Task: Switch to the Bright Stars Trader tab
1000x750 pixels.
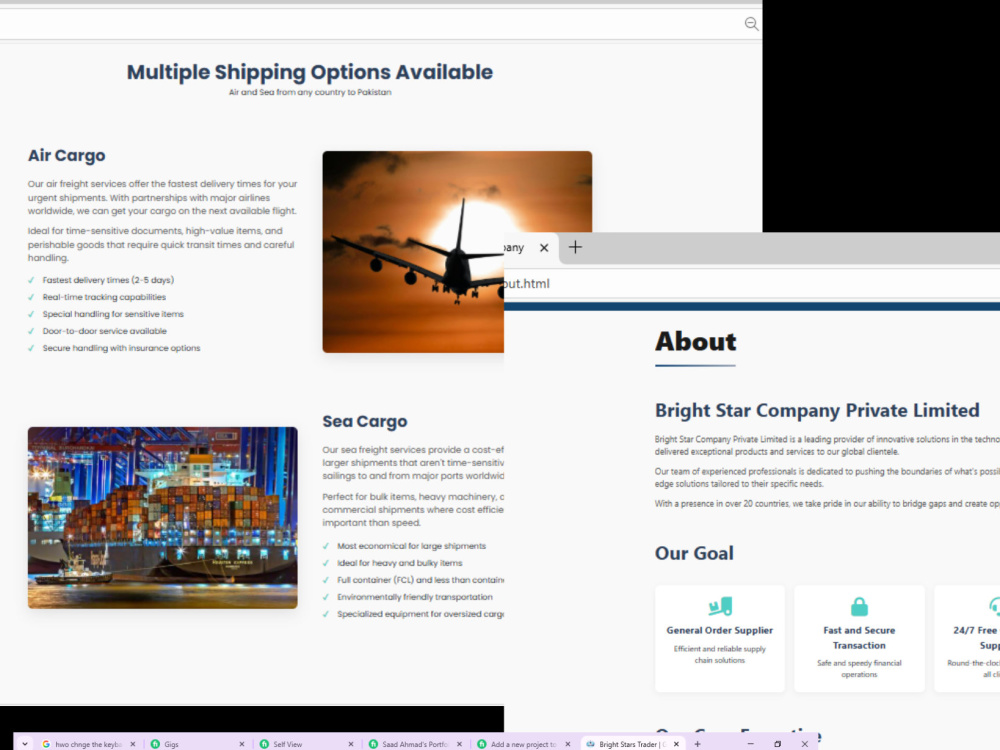Action: [x=632, y=744]
